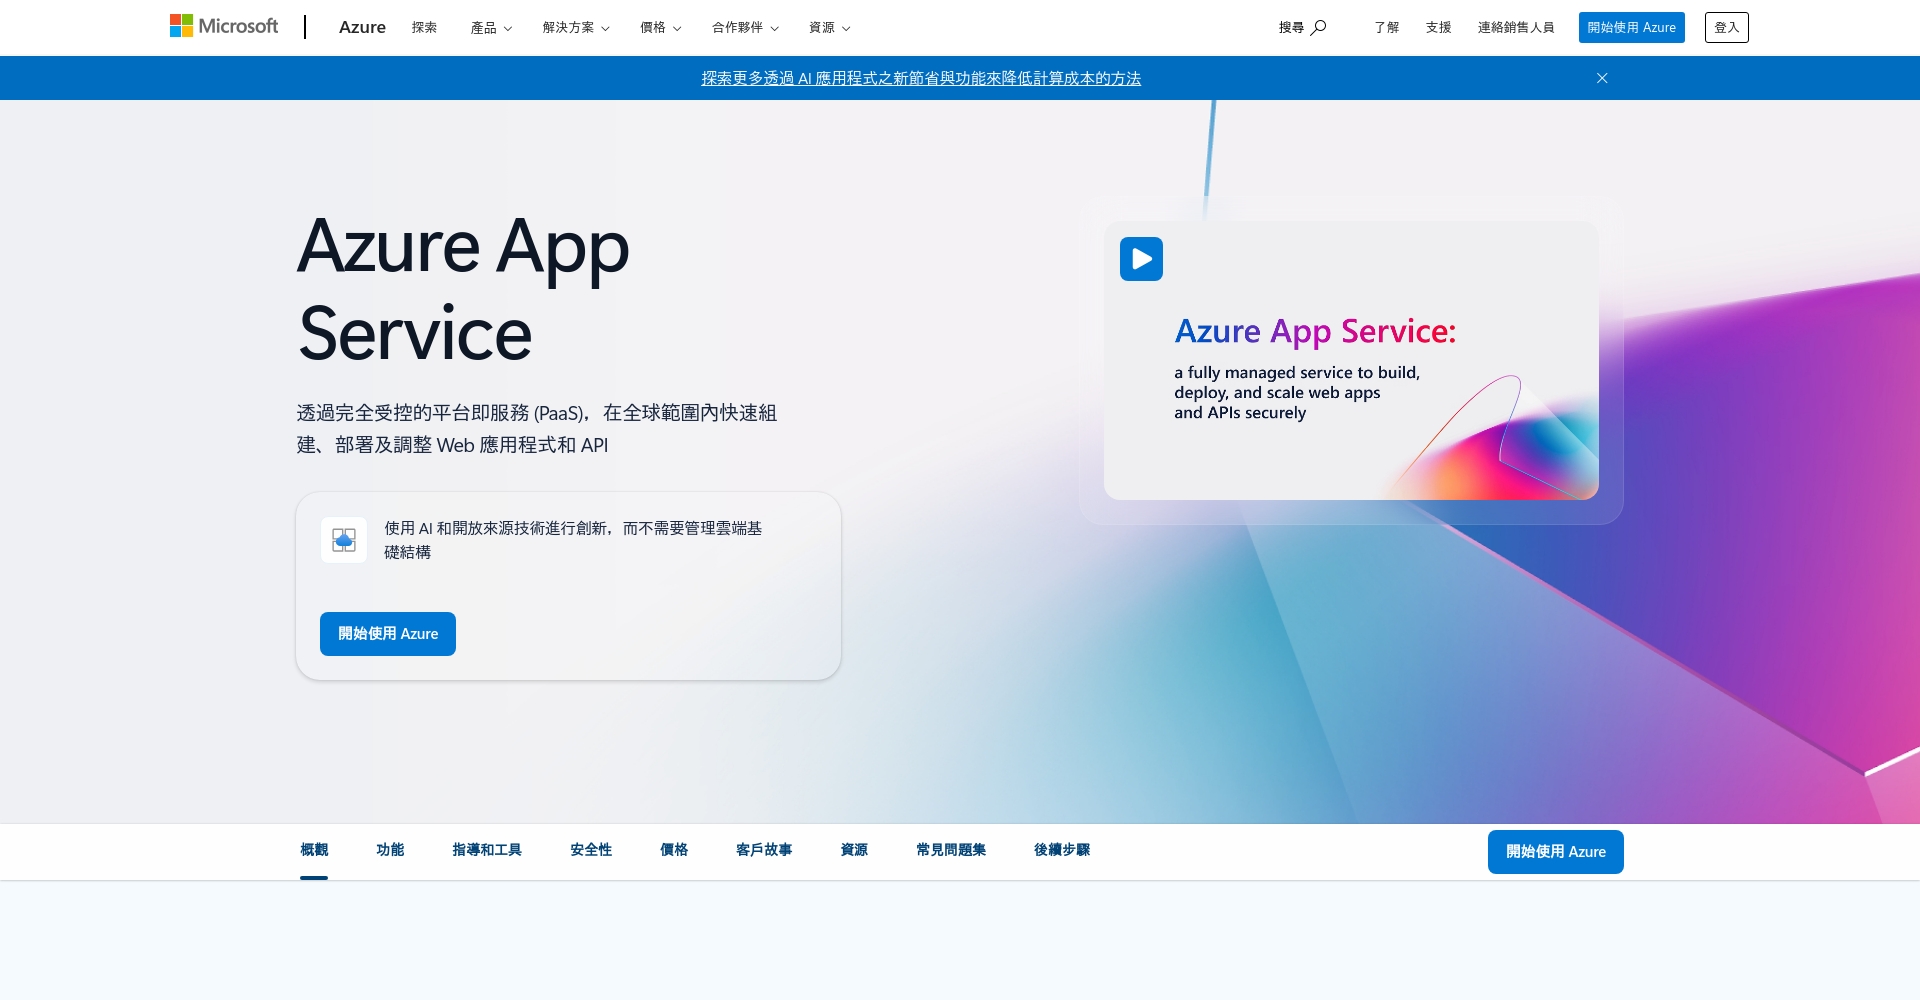The height and width of the screenshot is (1000, 1920).
Task: Click 開始使用 Azure button in header
Action: pyautogui.click(x=1631, y=27)
